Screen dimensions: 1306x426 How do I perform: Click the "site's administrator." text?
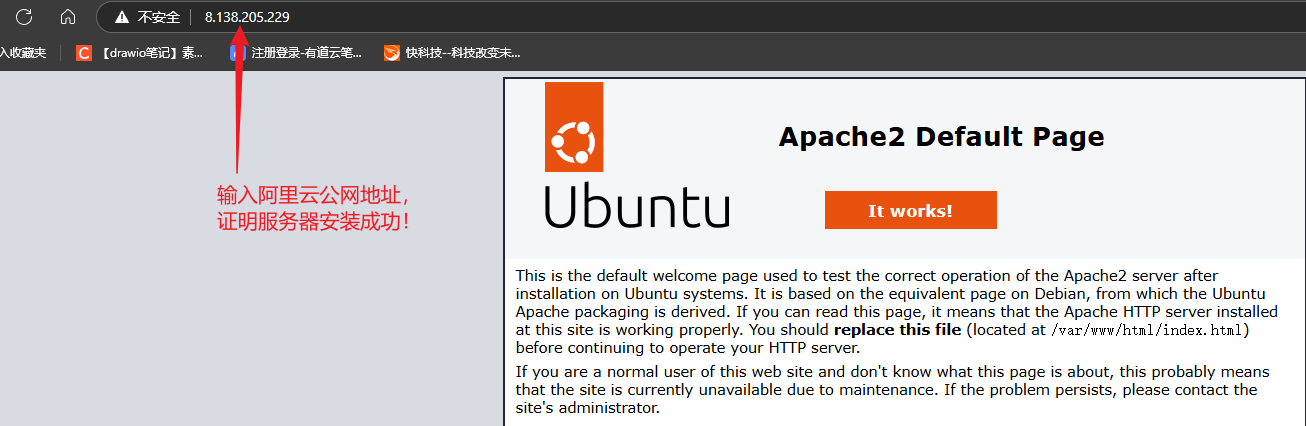[x=588, y=408]
